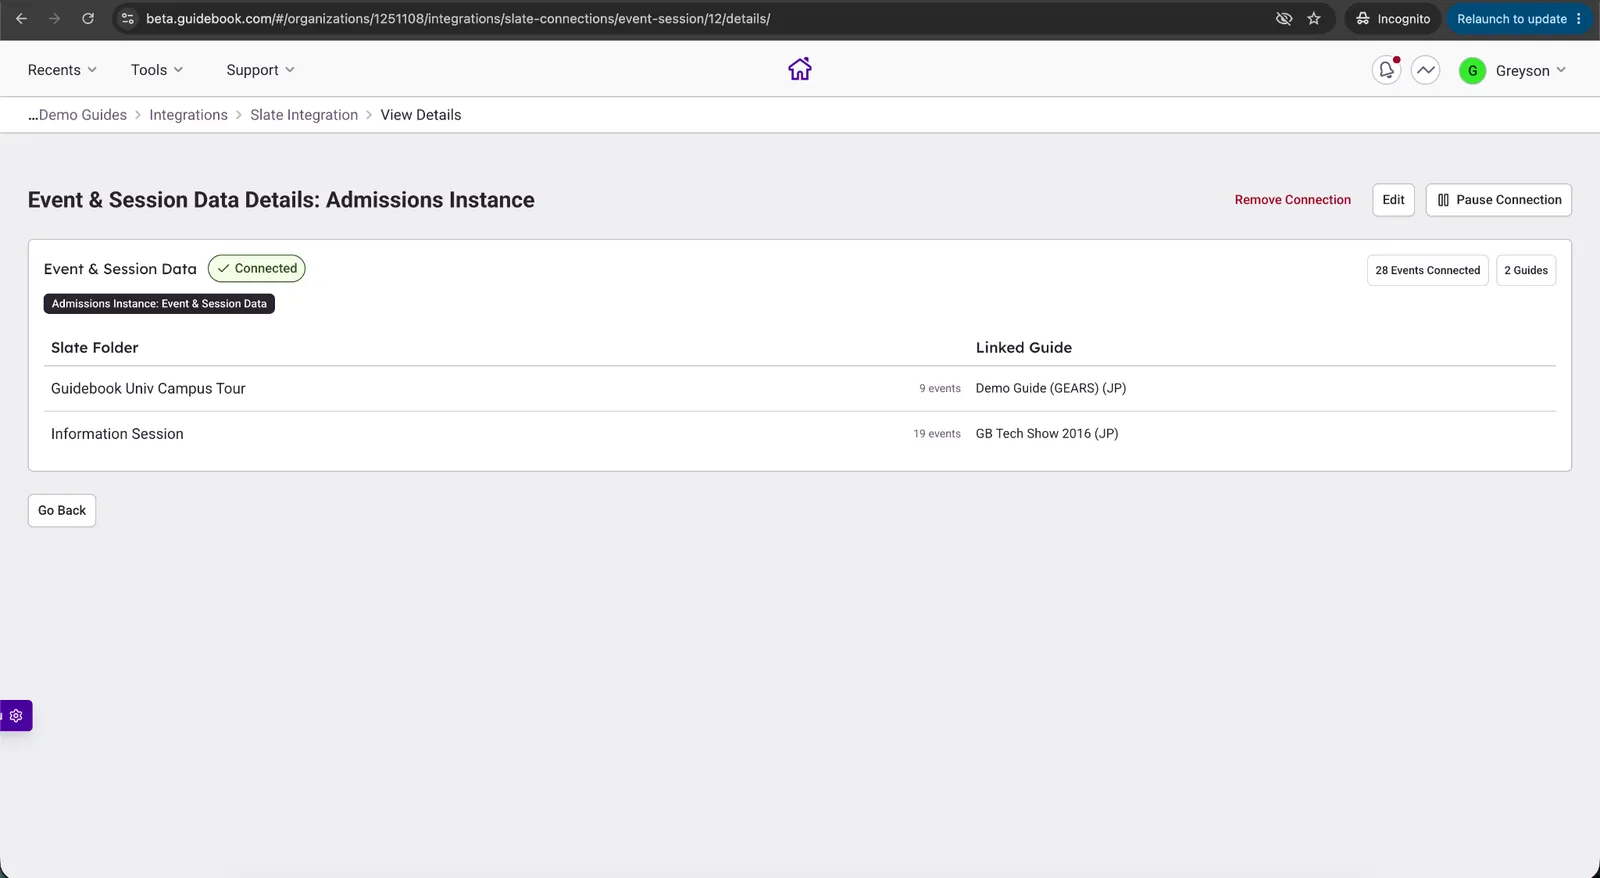Pause the connection
Viewport: 1600px width, 878px height.
[1499, 200]
